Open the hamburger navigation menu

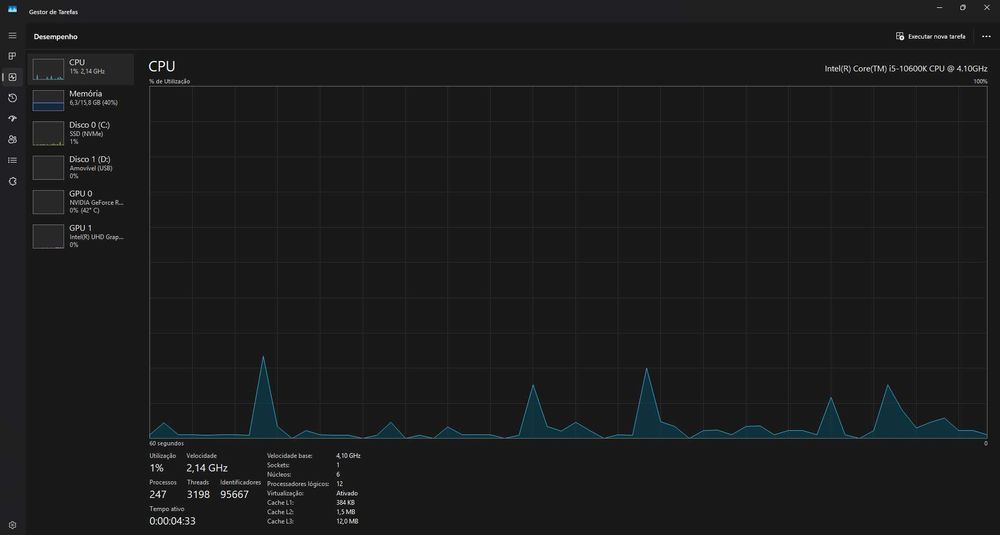[x=12, y=36]
